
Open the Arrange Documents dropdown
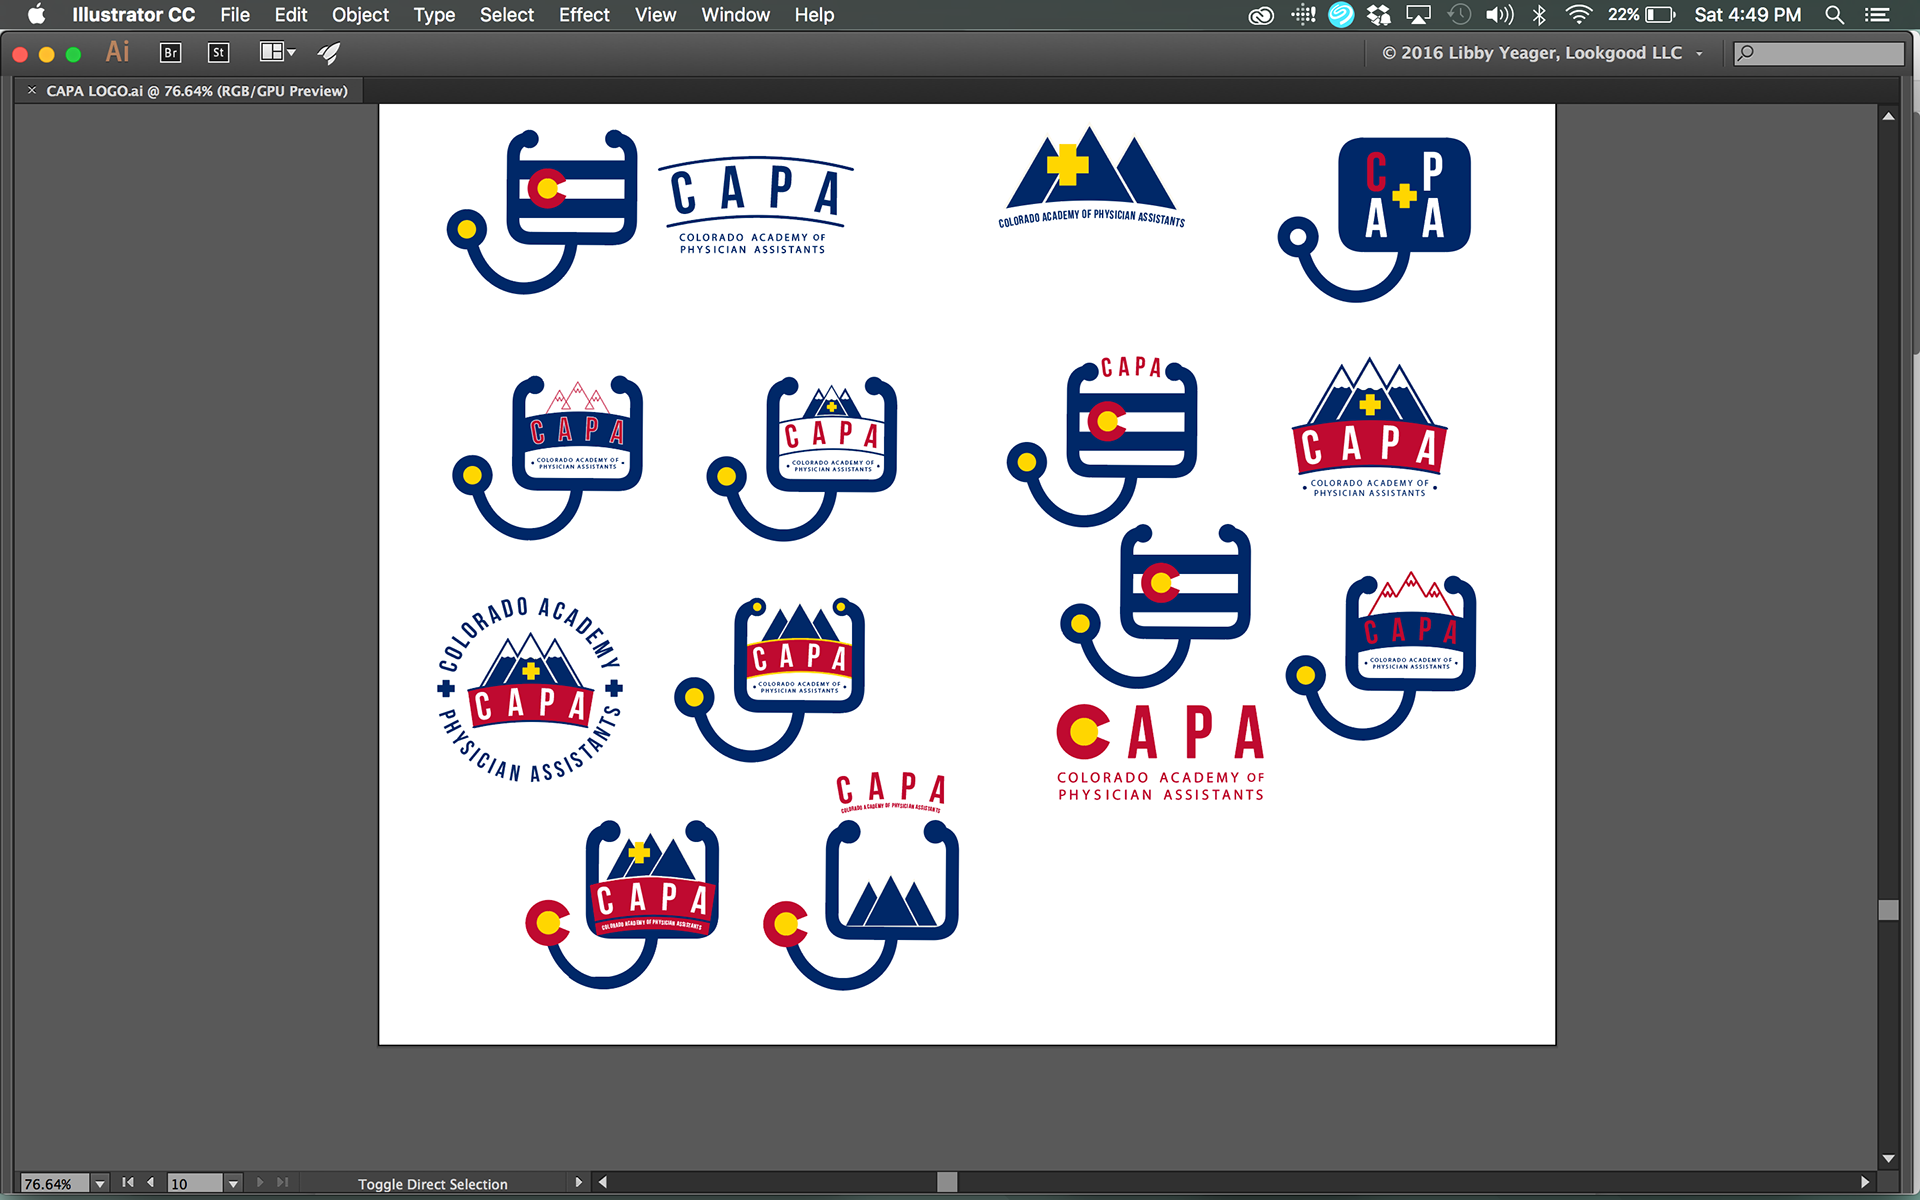coord(278,52)
